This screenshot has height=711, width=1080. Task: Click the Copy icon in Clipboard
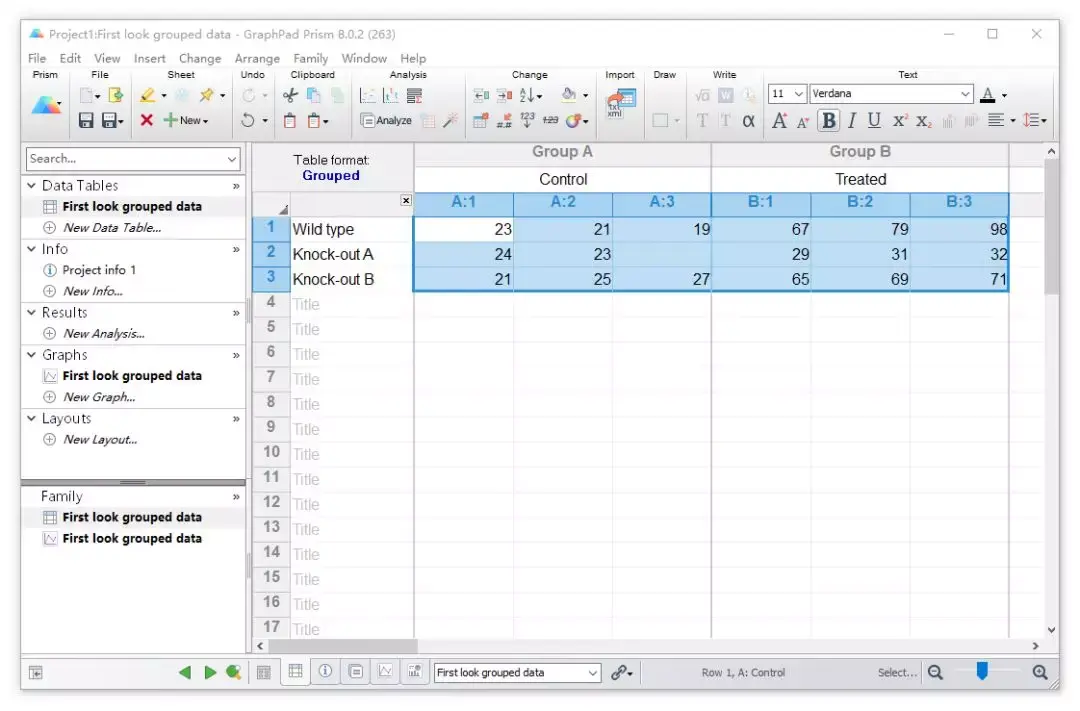313,95
